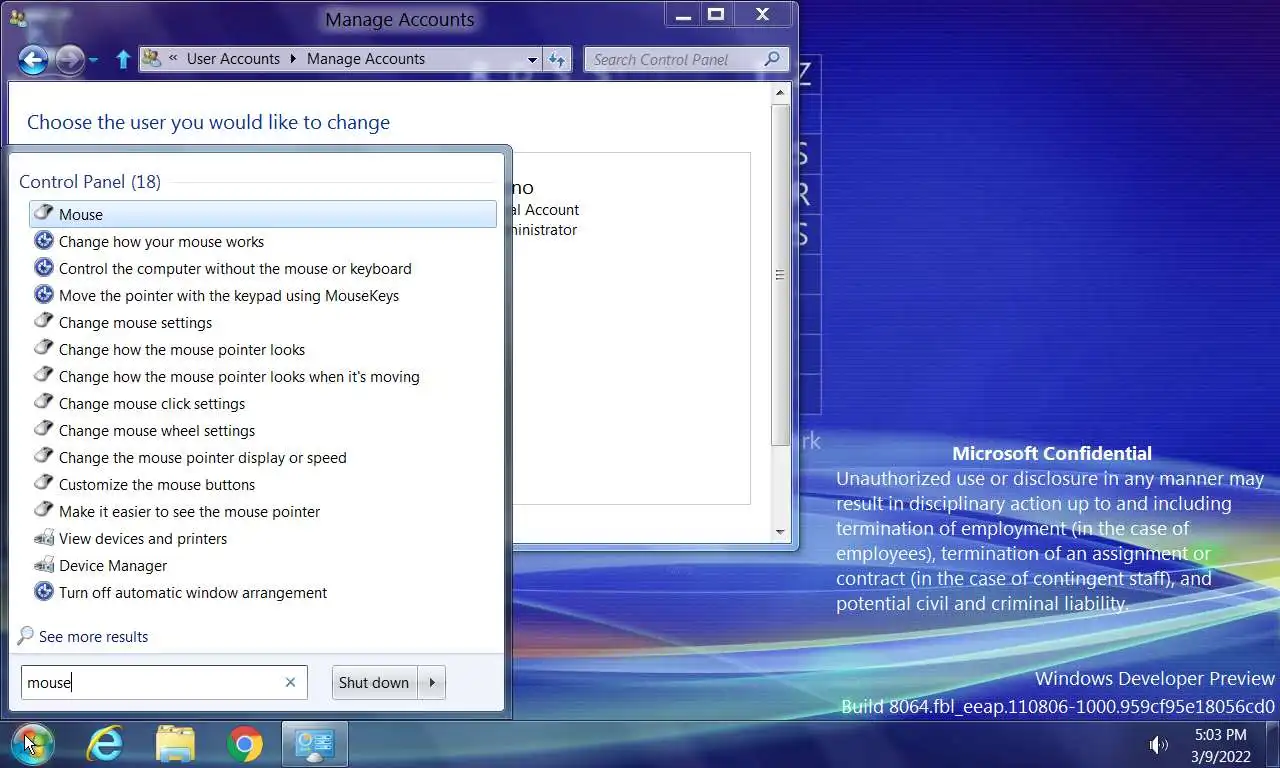Click mouse icon beside 'Change mouse wheel settings'

point(43,430)
